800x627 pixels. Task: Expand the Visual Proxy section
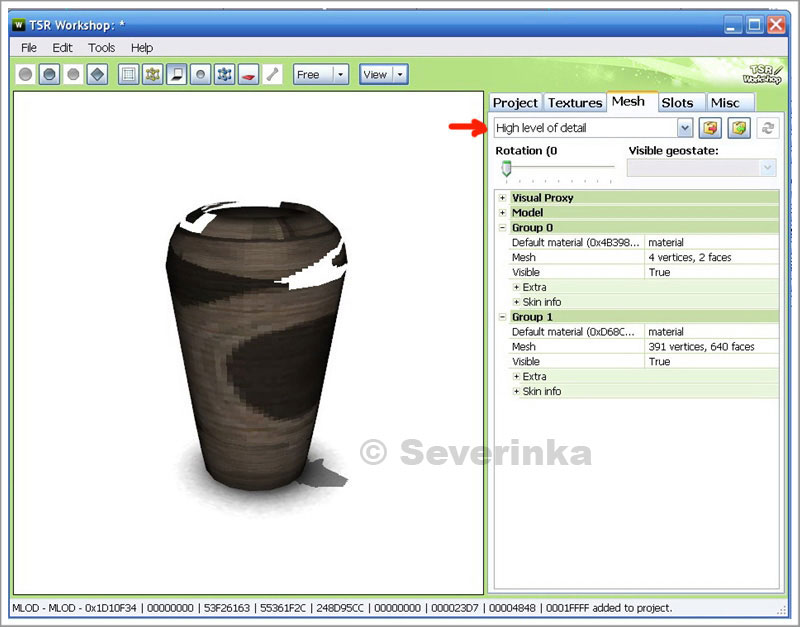tap(502, 198)
